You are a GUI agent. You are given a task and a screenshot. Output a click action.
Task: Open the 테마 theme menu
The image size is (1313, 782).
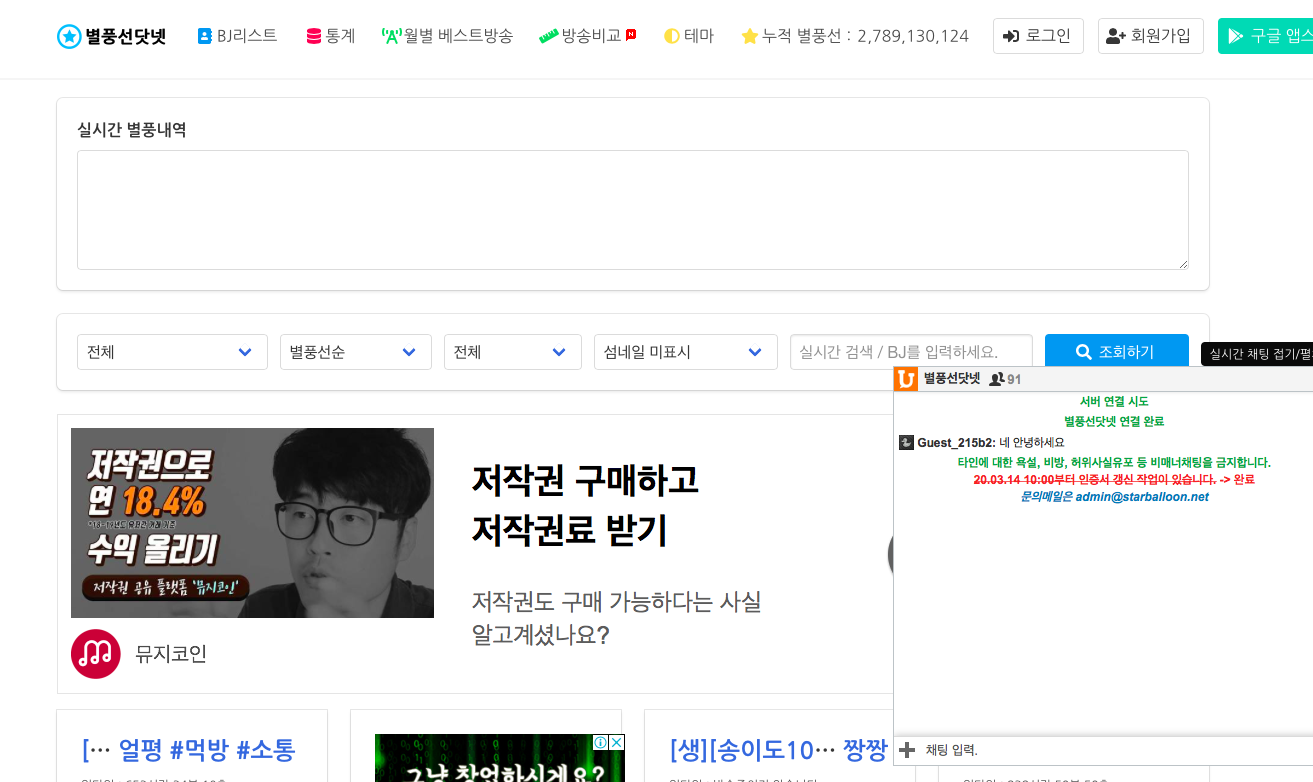click(689, 36)
